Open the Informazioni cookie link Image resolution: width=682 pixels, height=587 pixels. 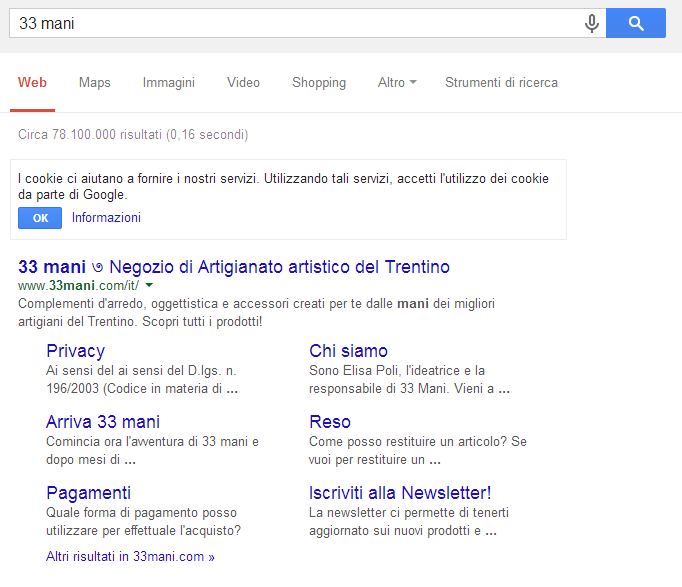coord(106,217)
